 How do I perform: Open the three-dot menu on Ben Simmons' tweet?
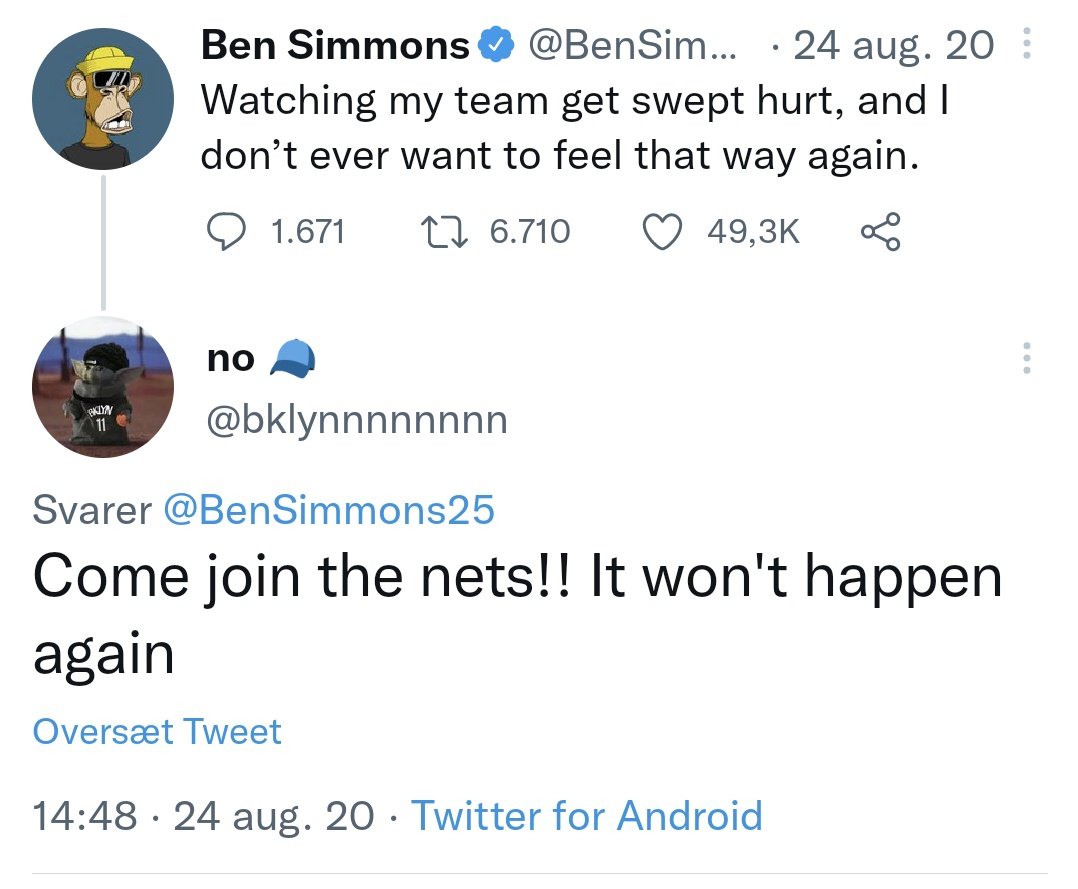click(1026, 43)
